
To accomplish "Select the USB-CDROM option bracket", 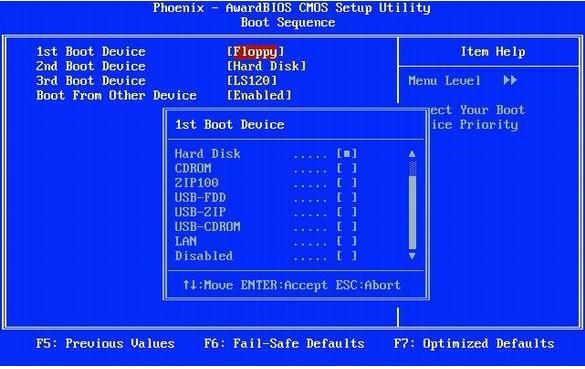I will point(347,226).
